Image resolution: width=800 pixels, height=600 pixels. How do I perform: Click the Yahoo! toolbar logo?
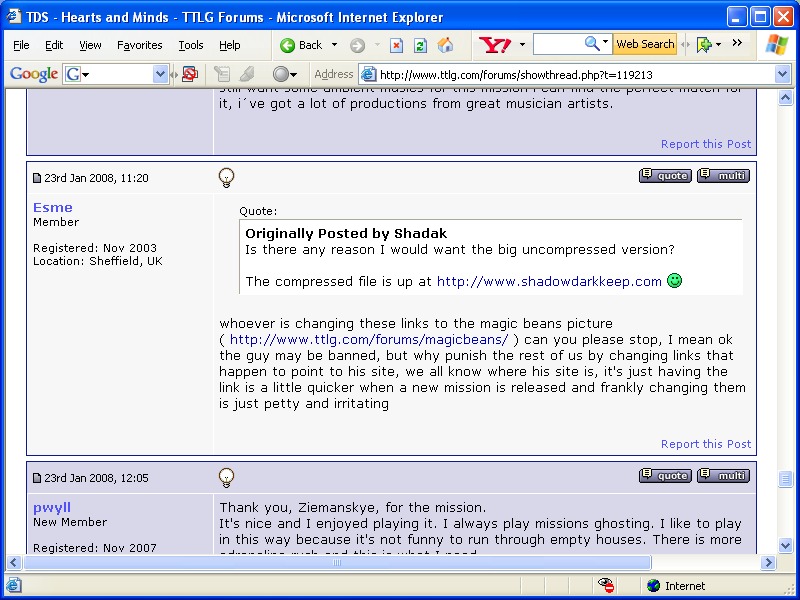point(495,45)
